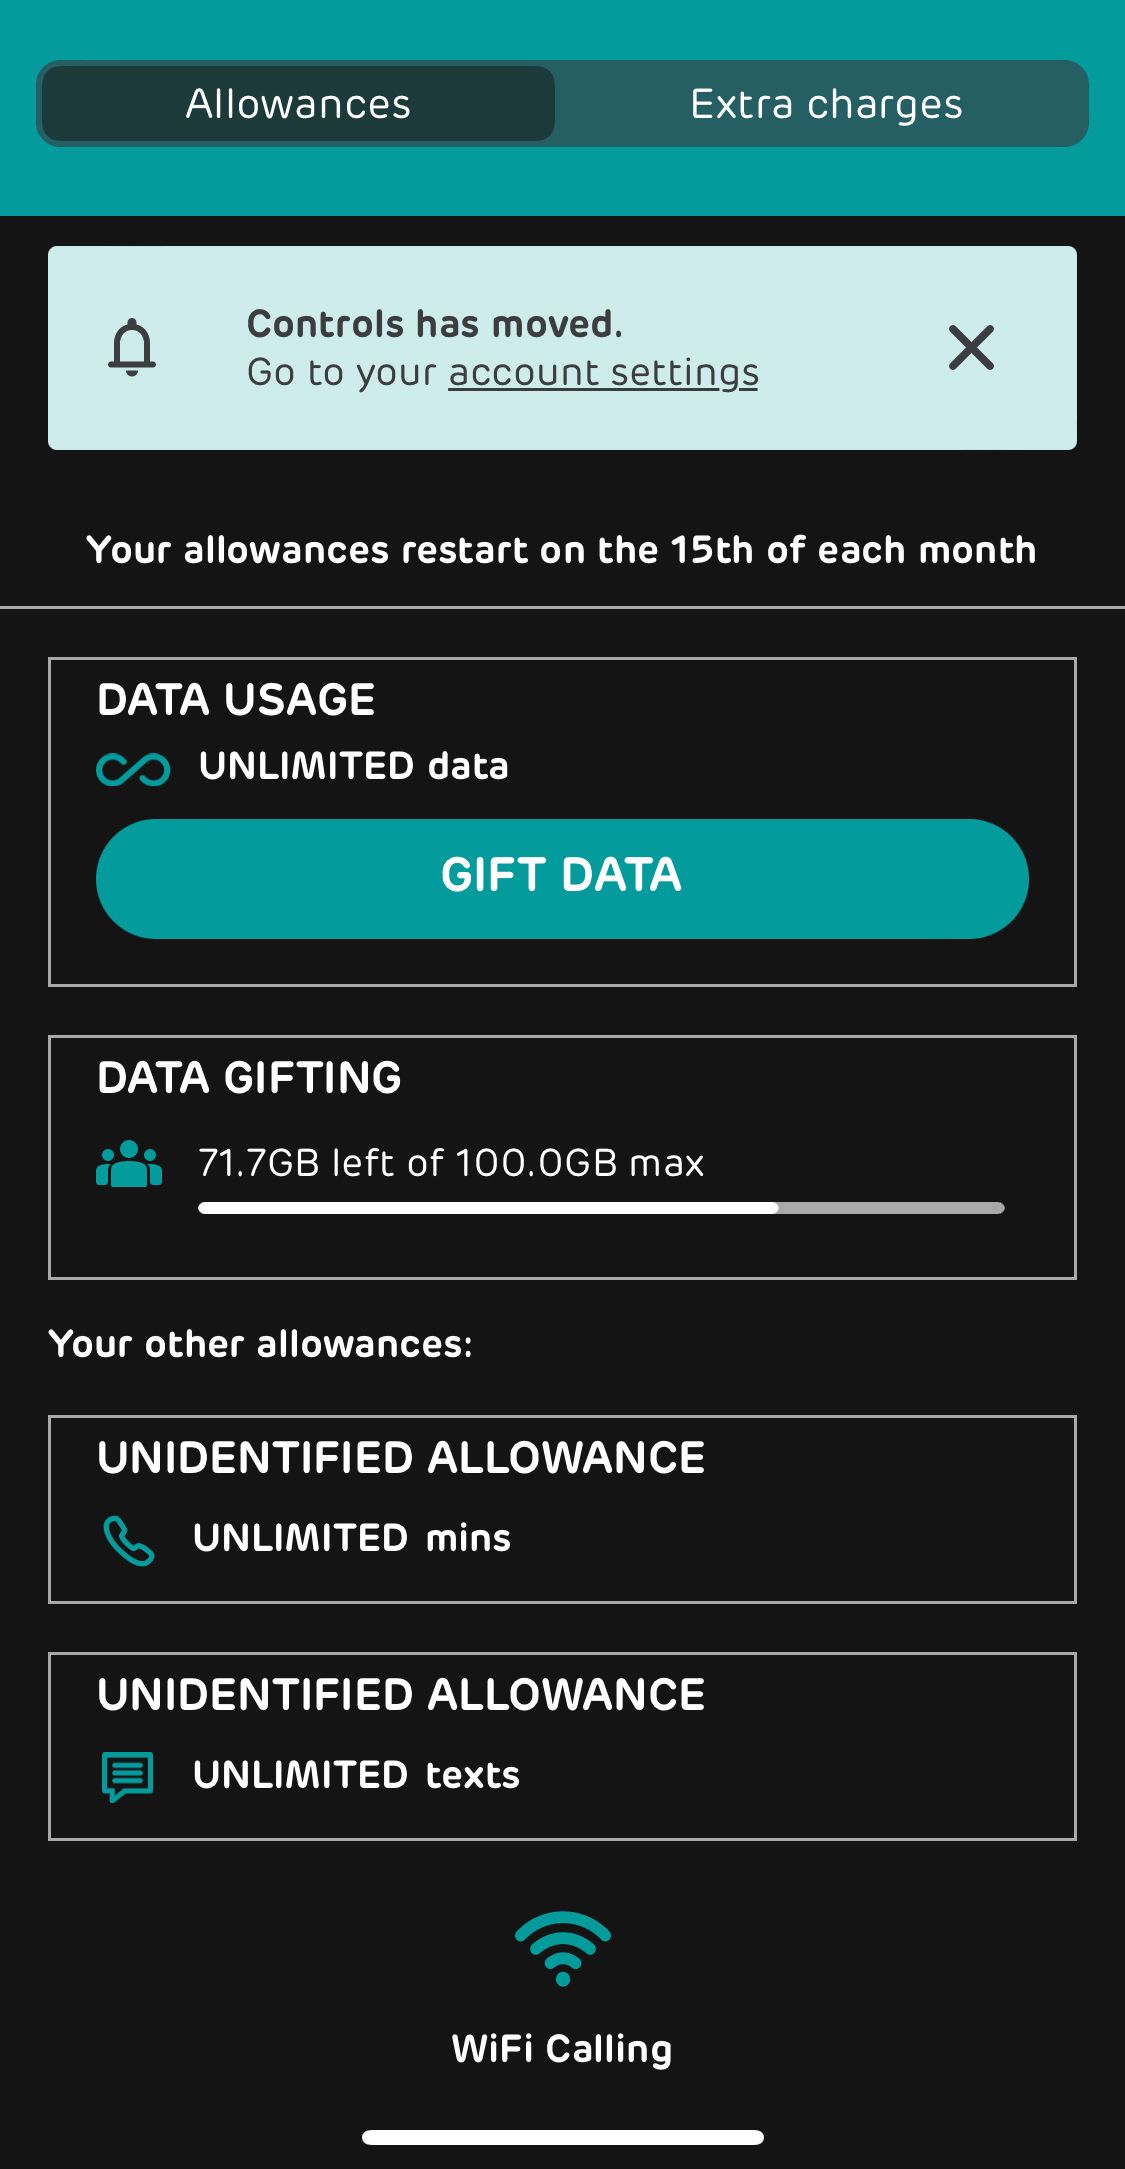Tap the WiFi Calling label

click(x=562, y=2049)
